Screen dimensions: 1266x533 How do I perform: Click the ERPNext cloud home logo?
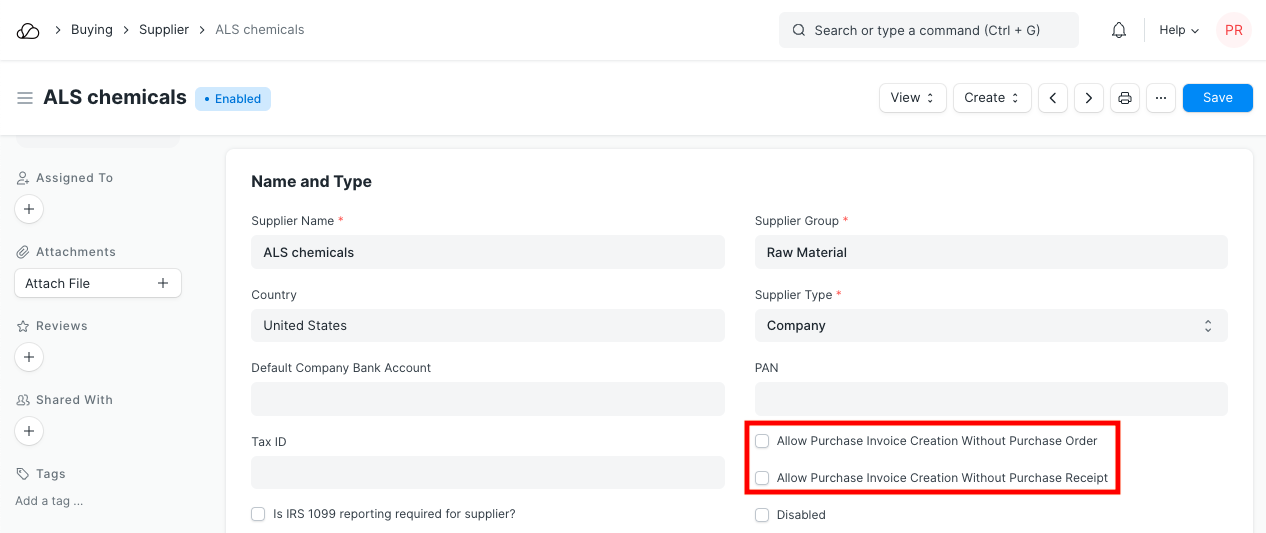[28, 30]
